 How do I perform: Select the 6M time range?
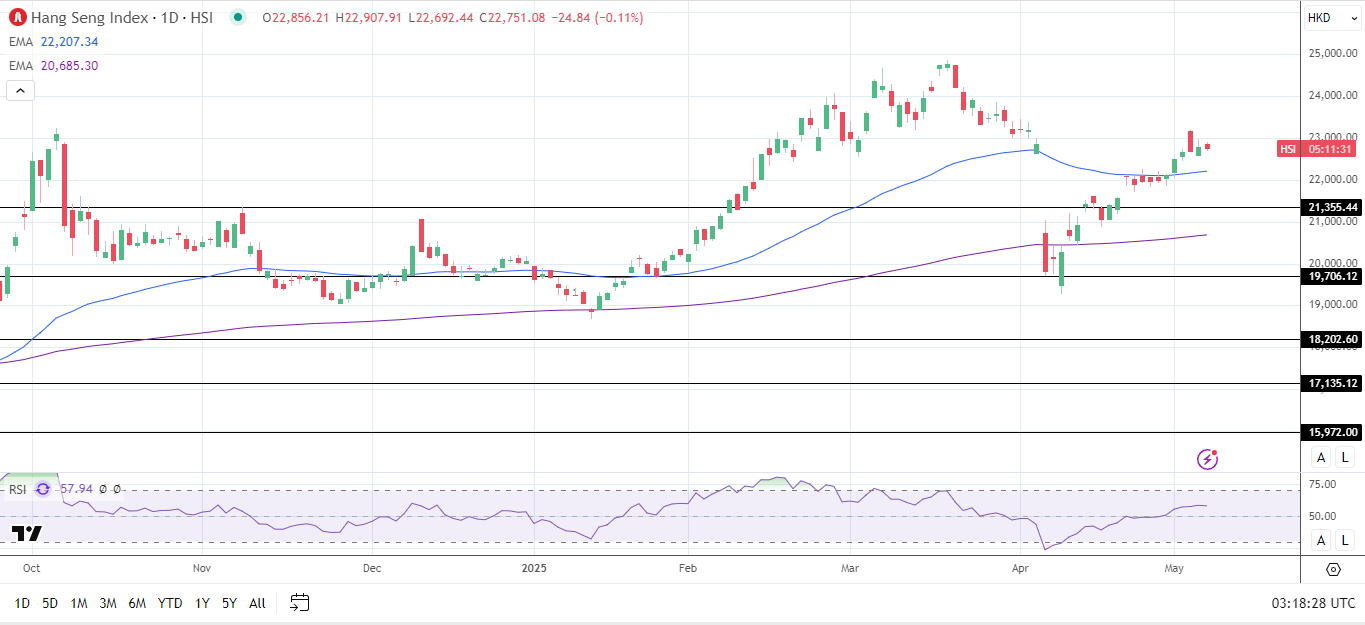[137, 603]
